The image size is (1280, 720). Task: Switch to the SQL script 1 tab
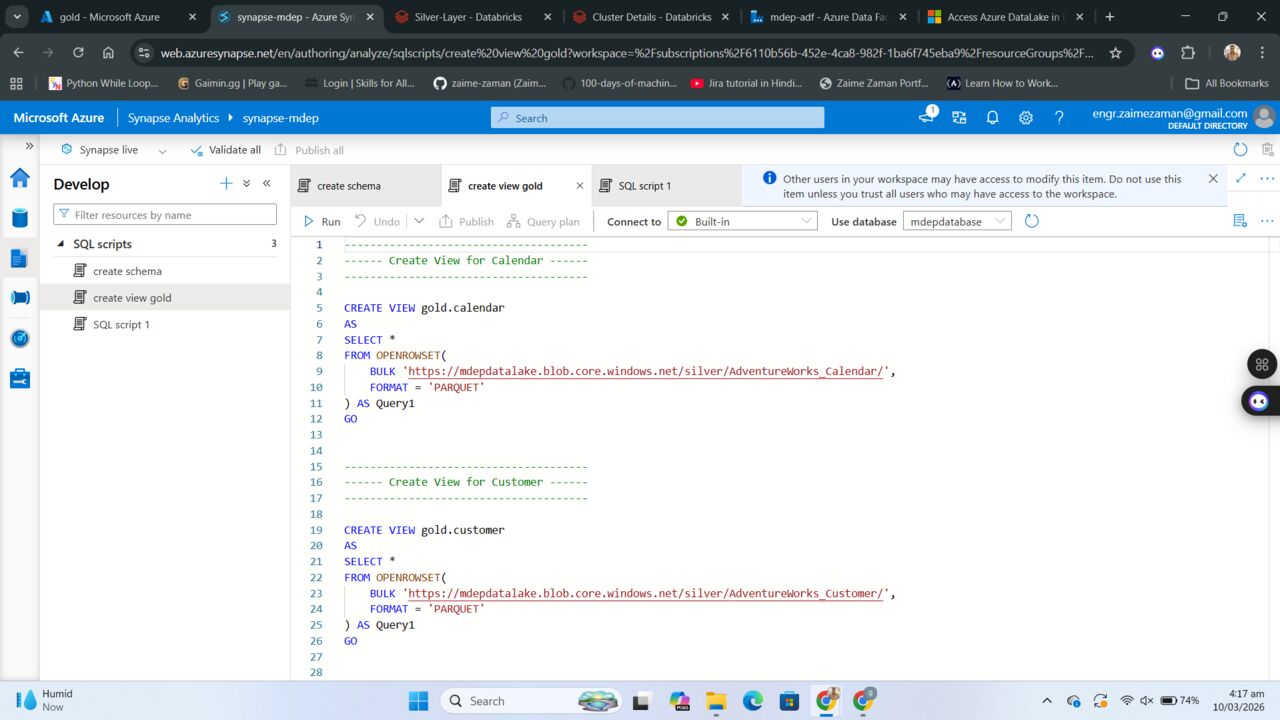[x=666, y=186]
